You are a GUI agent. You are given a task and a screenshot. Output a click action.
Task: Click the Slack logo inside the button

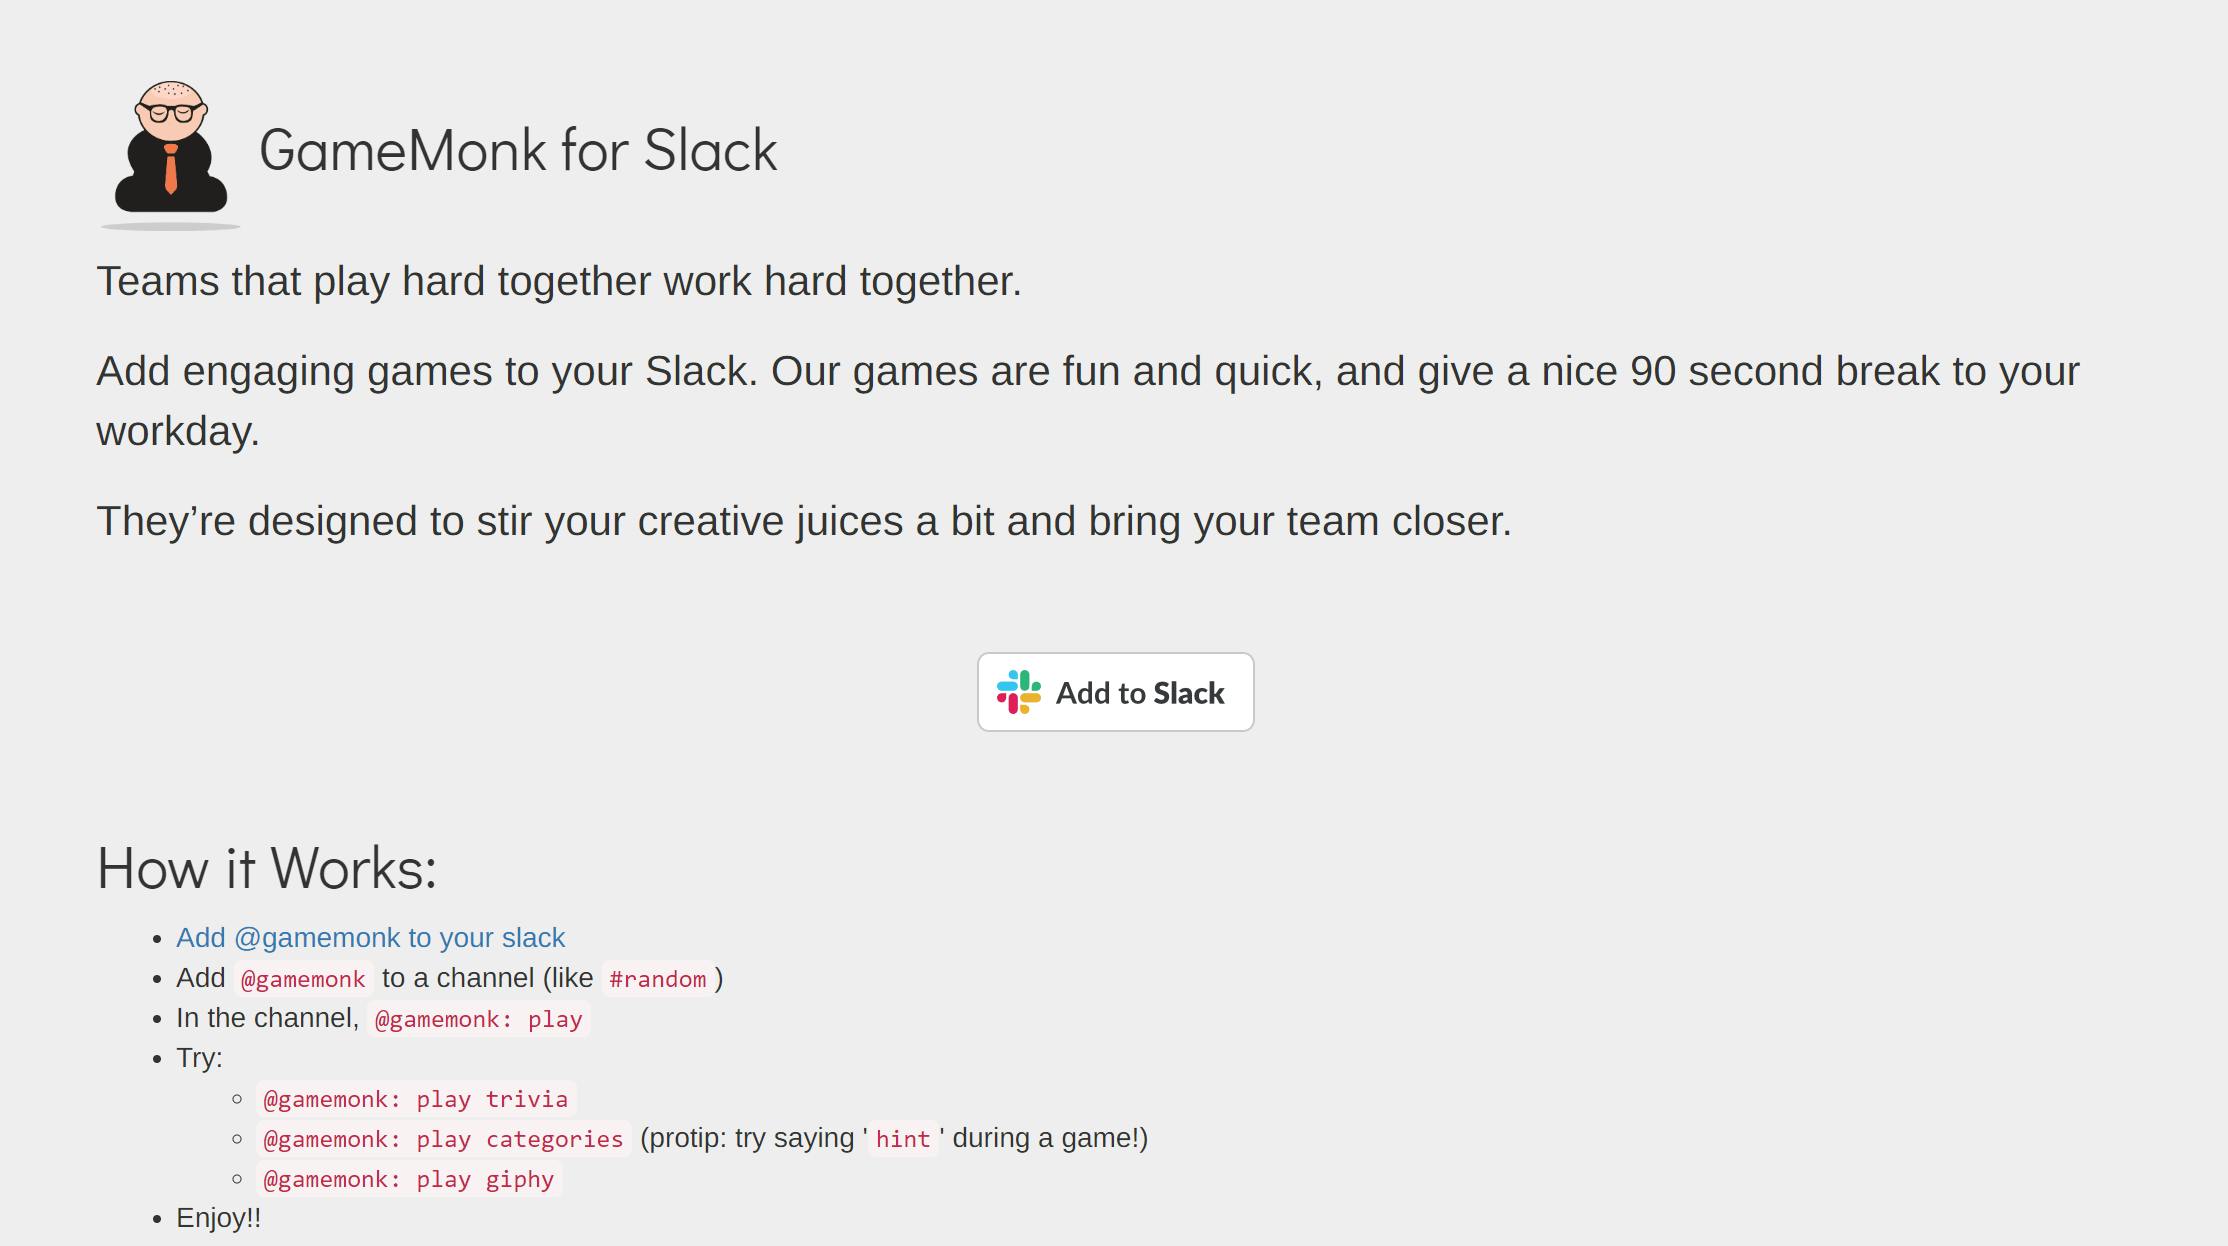pos(1016,691)
